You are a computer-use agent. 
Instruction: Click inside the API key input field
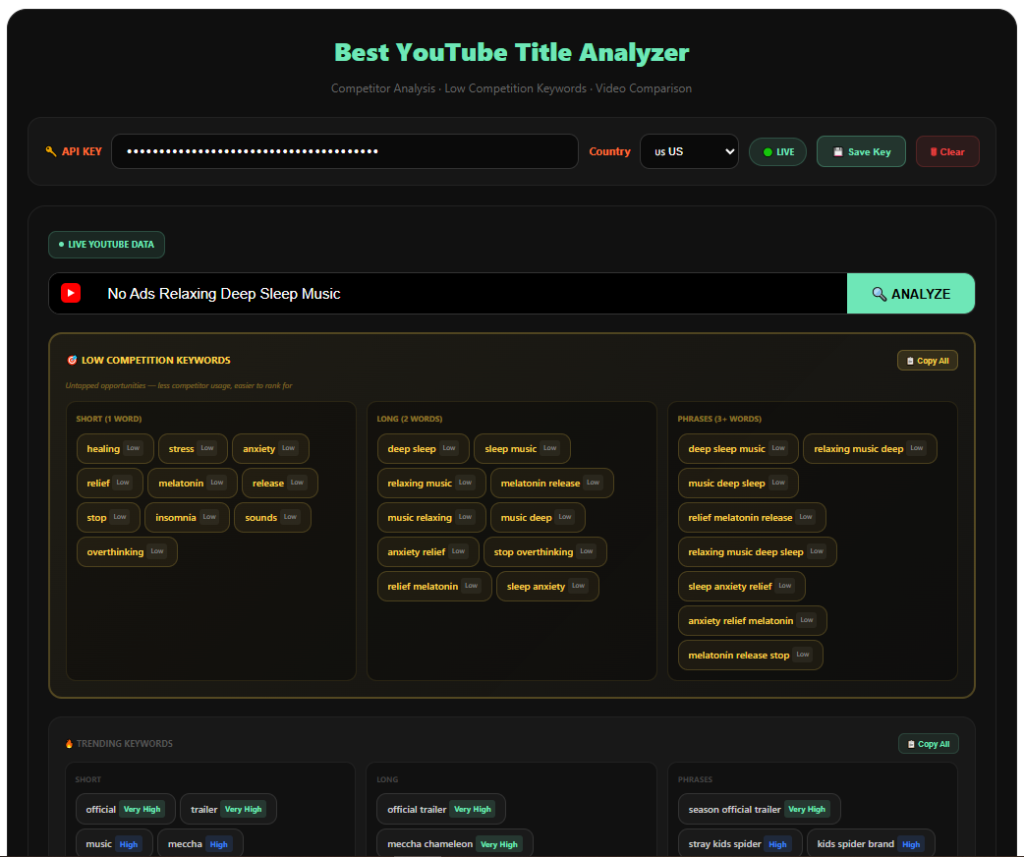coord(345,152)
